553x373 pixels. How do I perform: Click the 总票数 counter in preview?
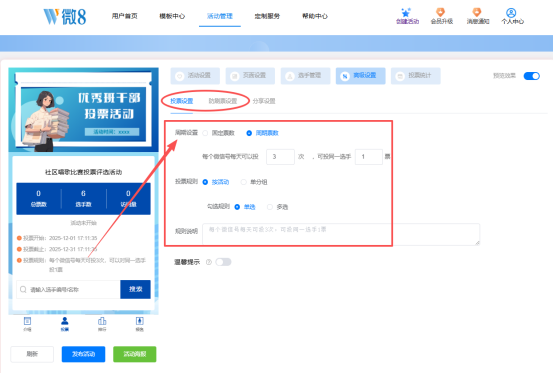(x=38, y=198)
